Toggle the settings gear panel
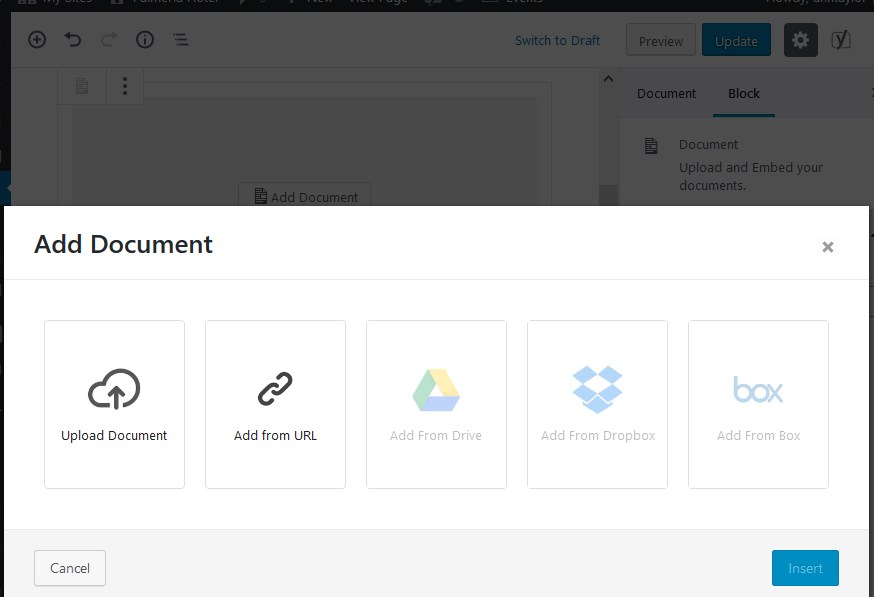 coord(800,40)
